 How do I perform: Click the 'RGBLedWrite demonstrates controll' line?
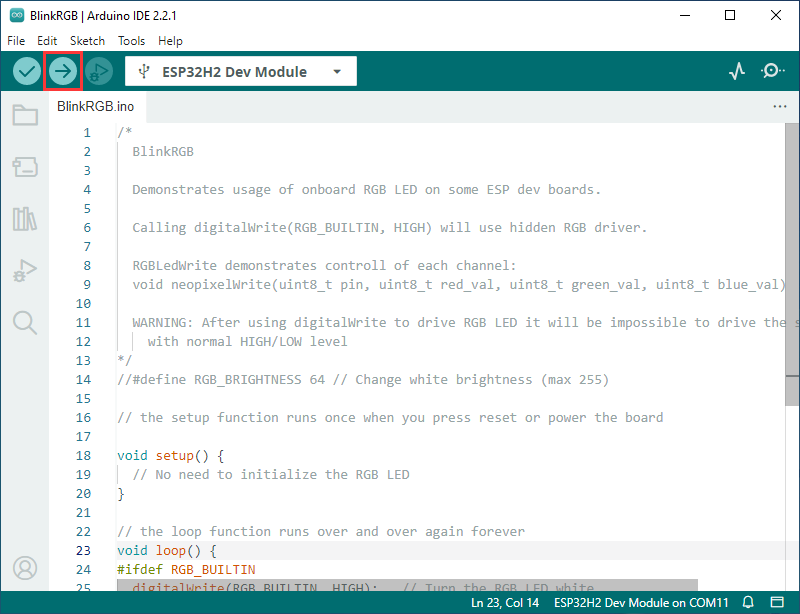324,266
